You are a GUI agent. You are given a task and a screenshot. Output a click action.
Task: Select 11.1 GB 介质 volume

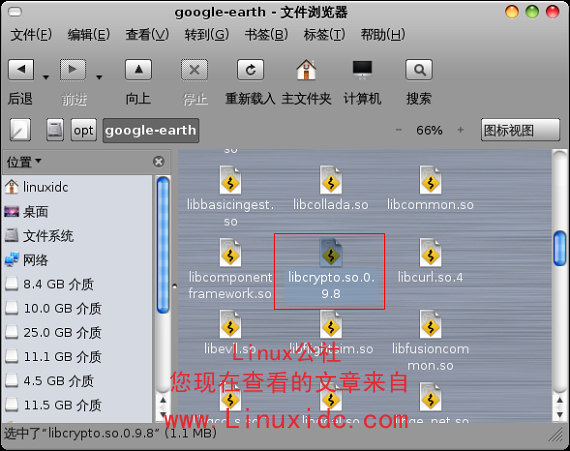[x=77, y=357]
